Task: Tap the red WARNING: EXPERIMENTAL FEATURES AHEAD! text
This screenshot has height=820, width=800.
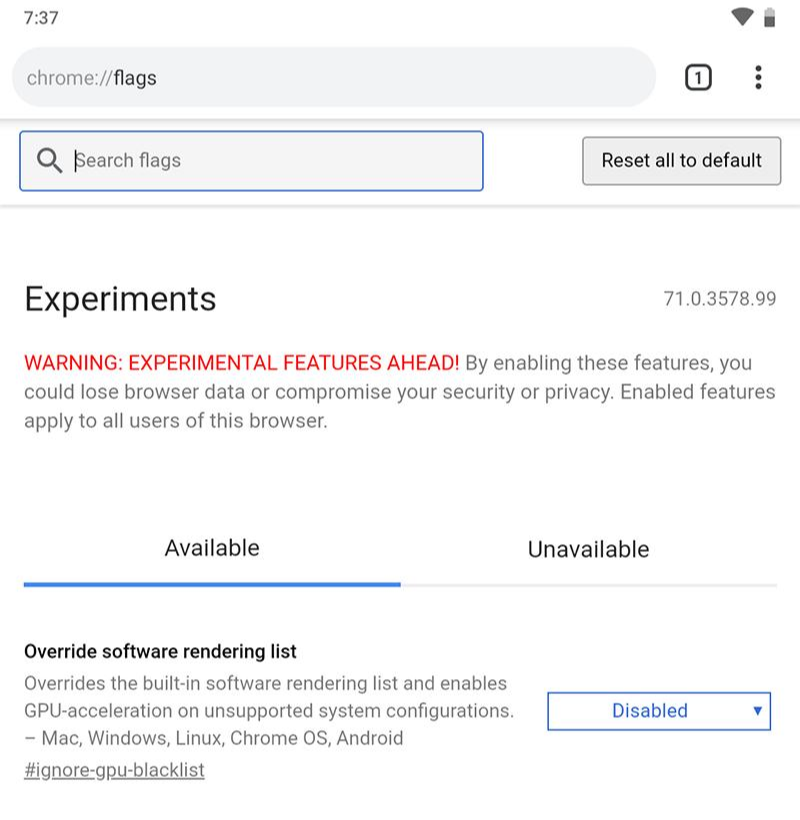Action: click(x=242, y=362)
